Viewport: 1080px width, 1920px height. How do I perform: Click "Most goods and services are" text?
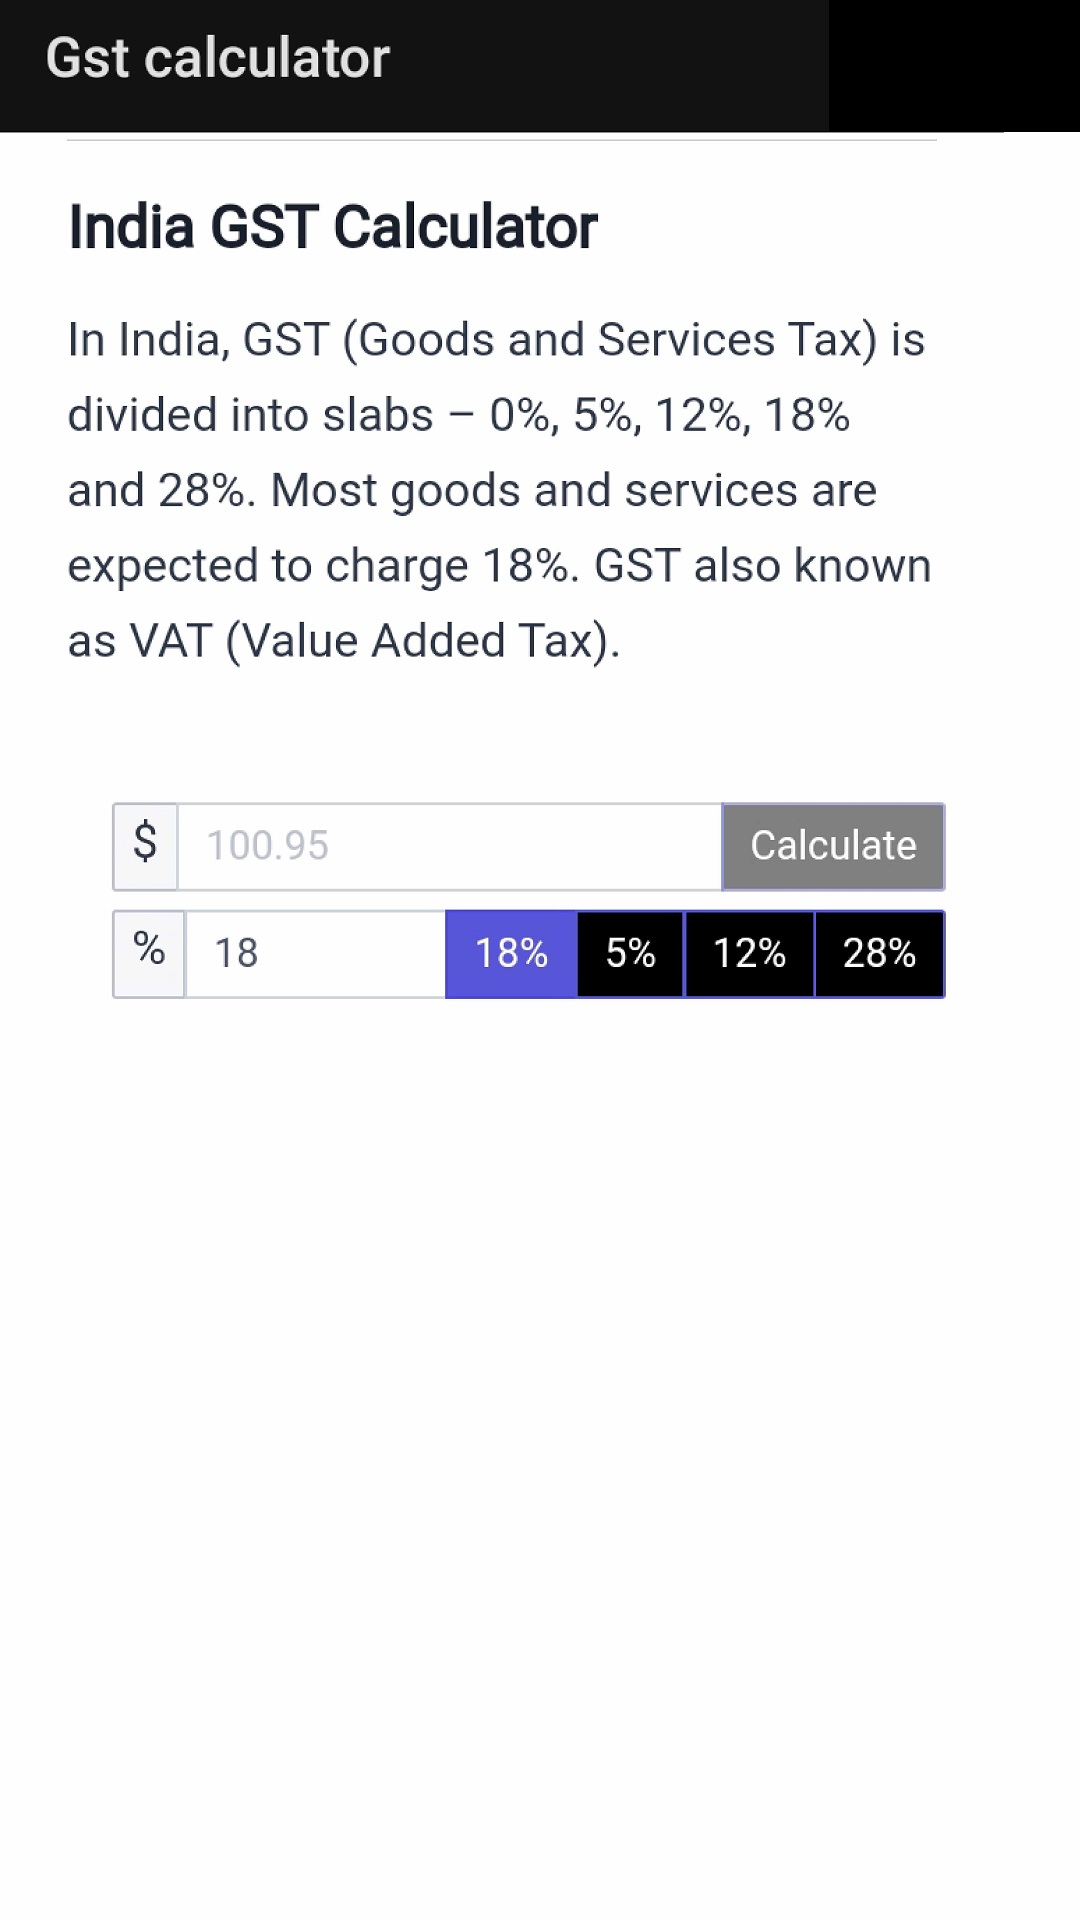click(x=573, y=491)
